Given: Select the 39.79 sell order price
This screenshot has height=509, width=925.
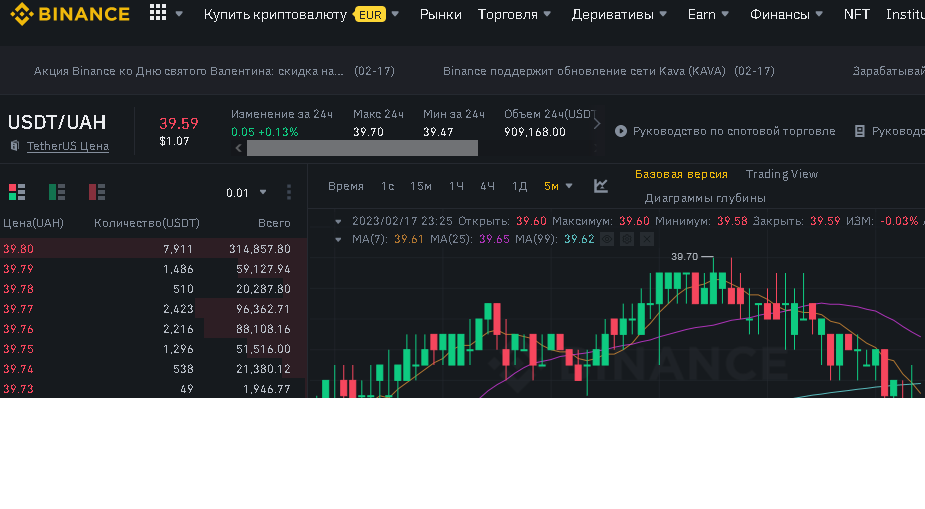Looking at the screenshot, I should pos(18,269).
